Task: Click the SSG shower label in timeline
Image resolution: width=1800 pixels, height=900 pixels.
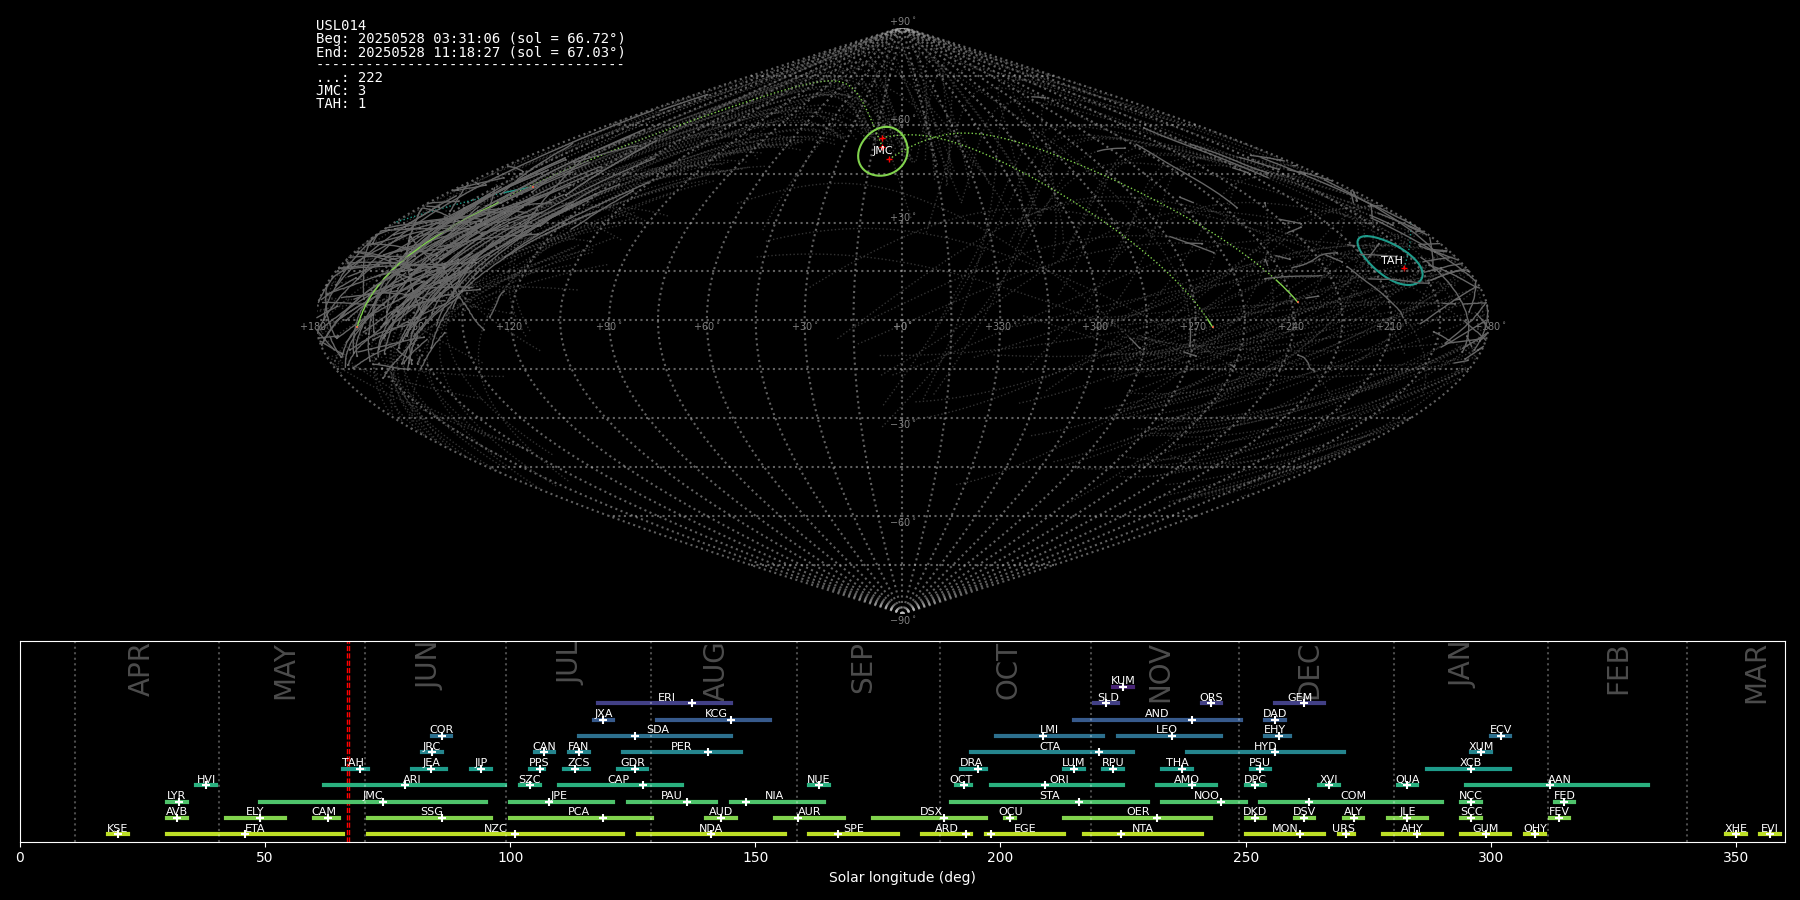Action: point(431,812)
